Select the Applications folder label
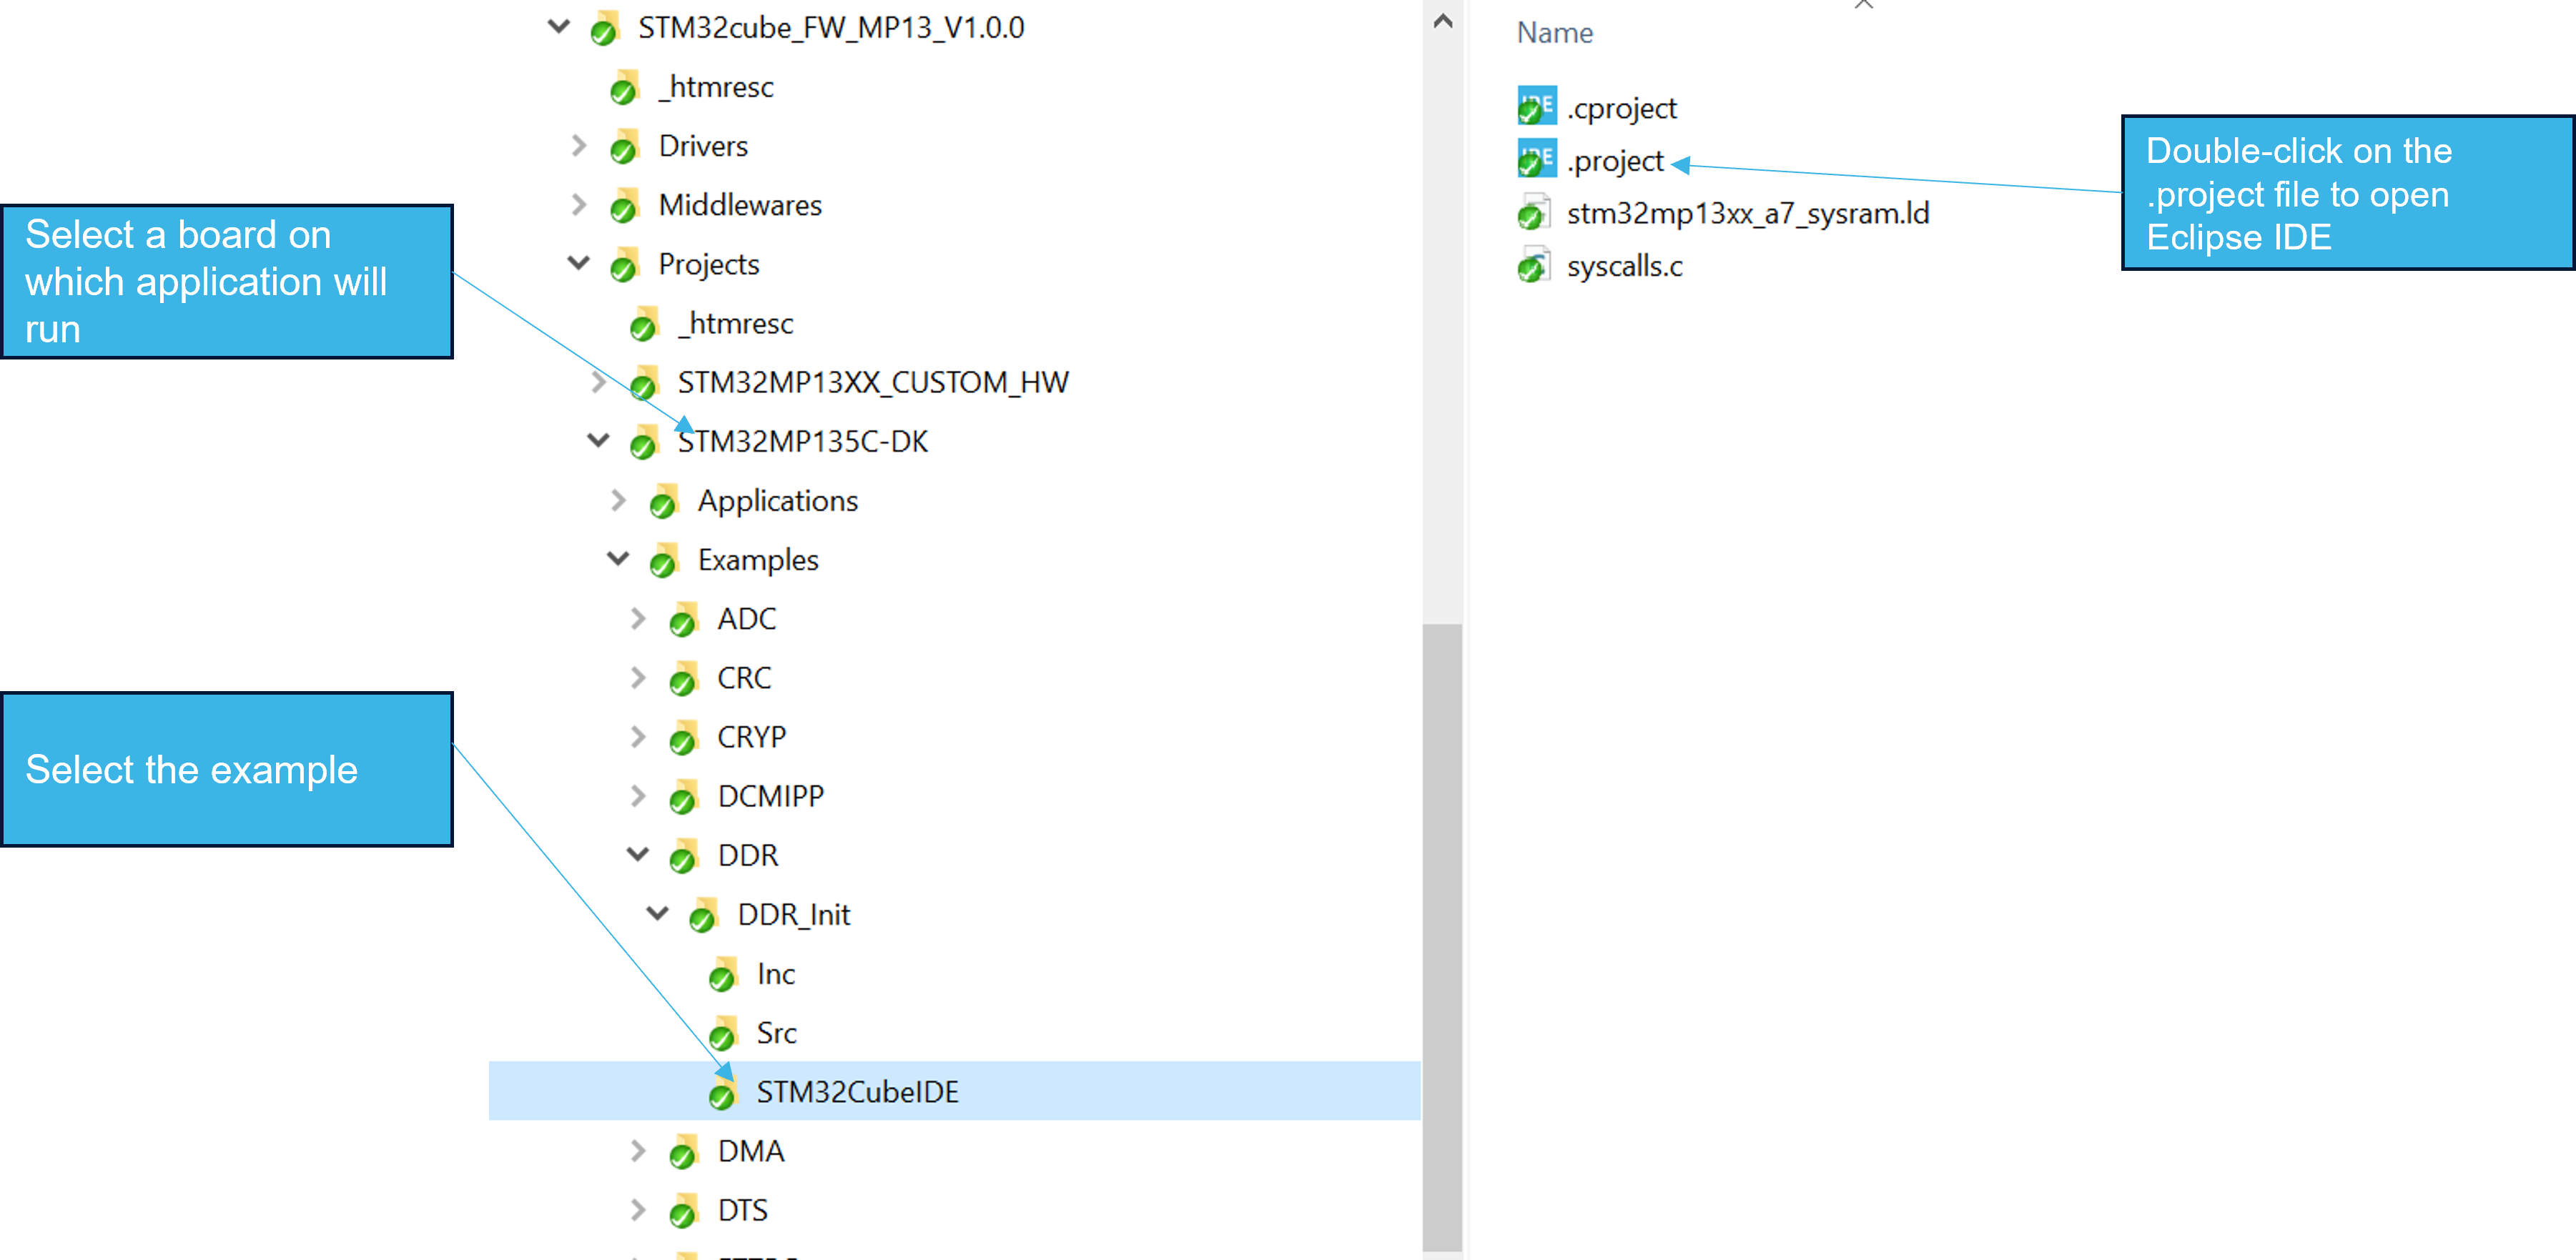Image resolution: width=2576 pixels, height=1260 pixels. pyautogui.click(x=778, y=500)
